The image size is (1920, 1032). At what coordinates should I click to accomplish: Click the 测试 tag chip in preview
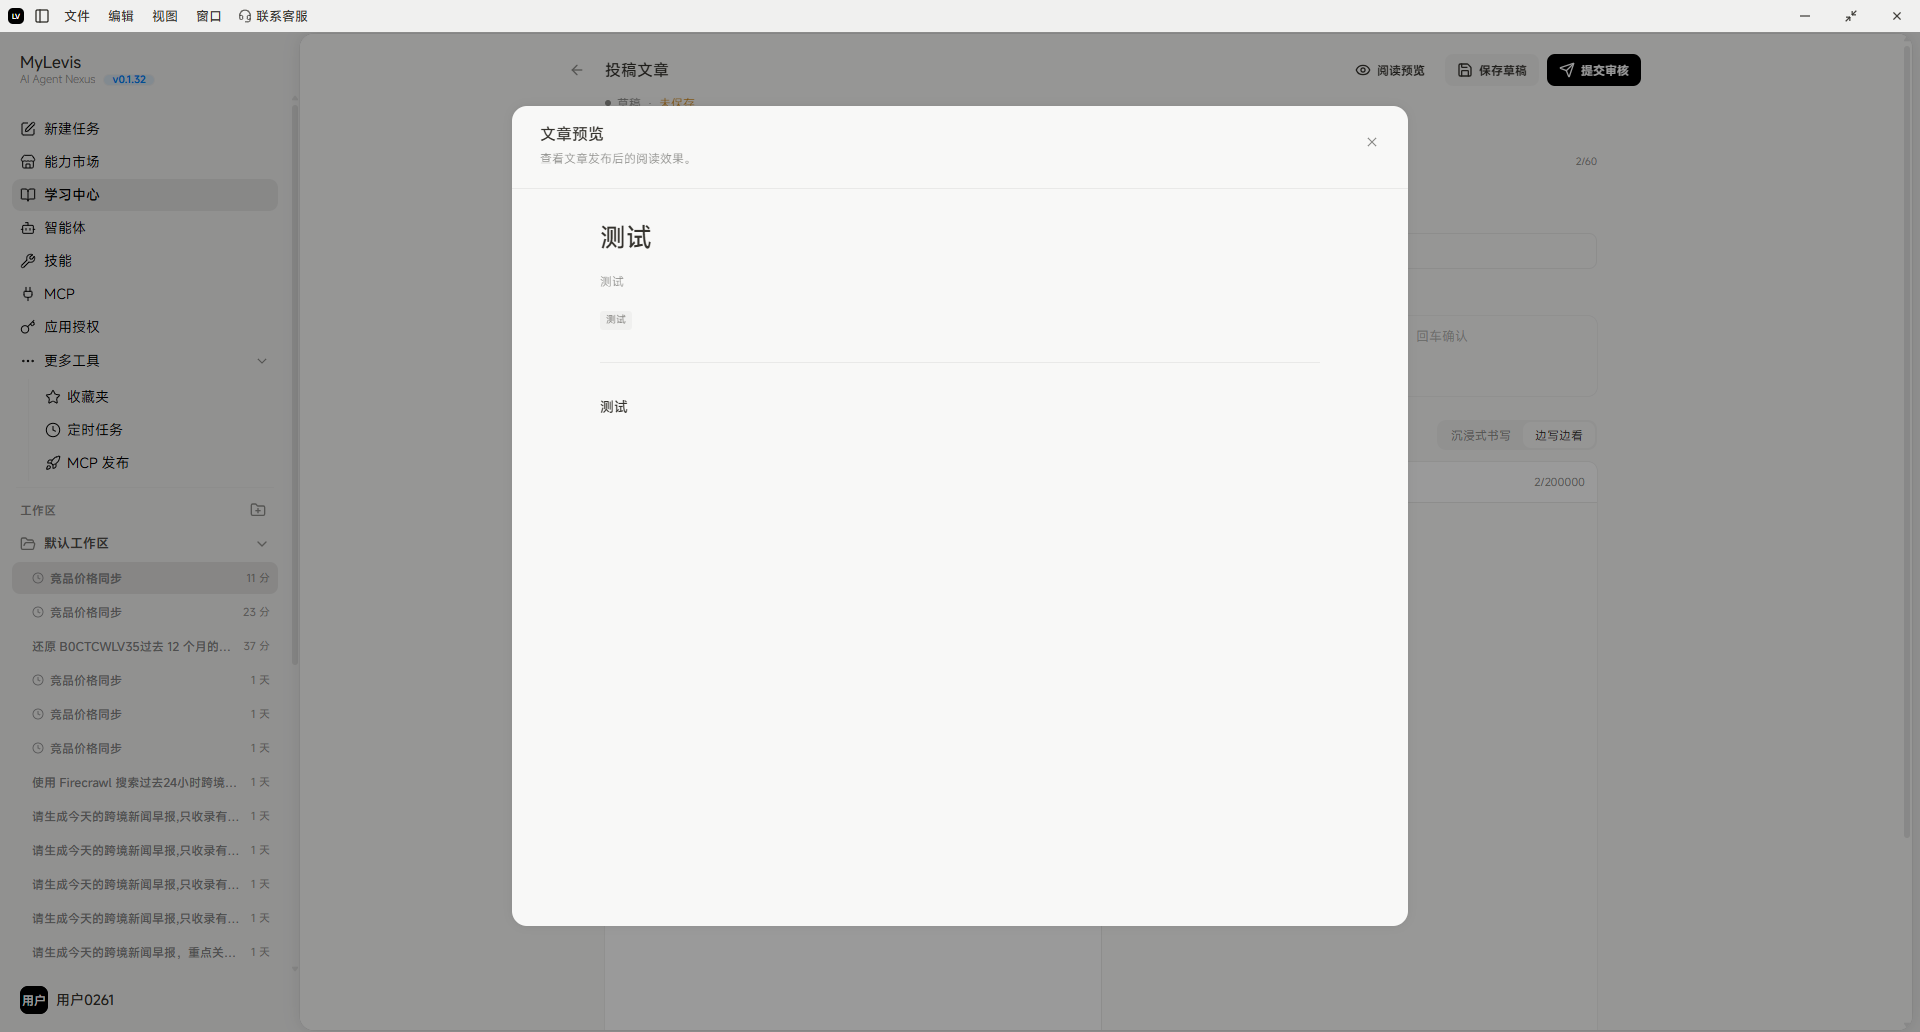pyautogui.click(x=616, y=320)
